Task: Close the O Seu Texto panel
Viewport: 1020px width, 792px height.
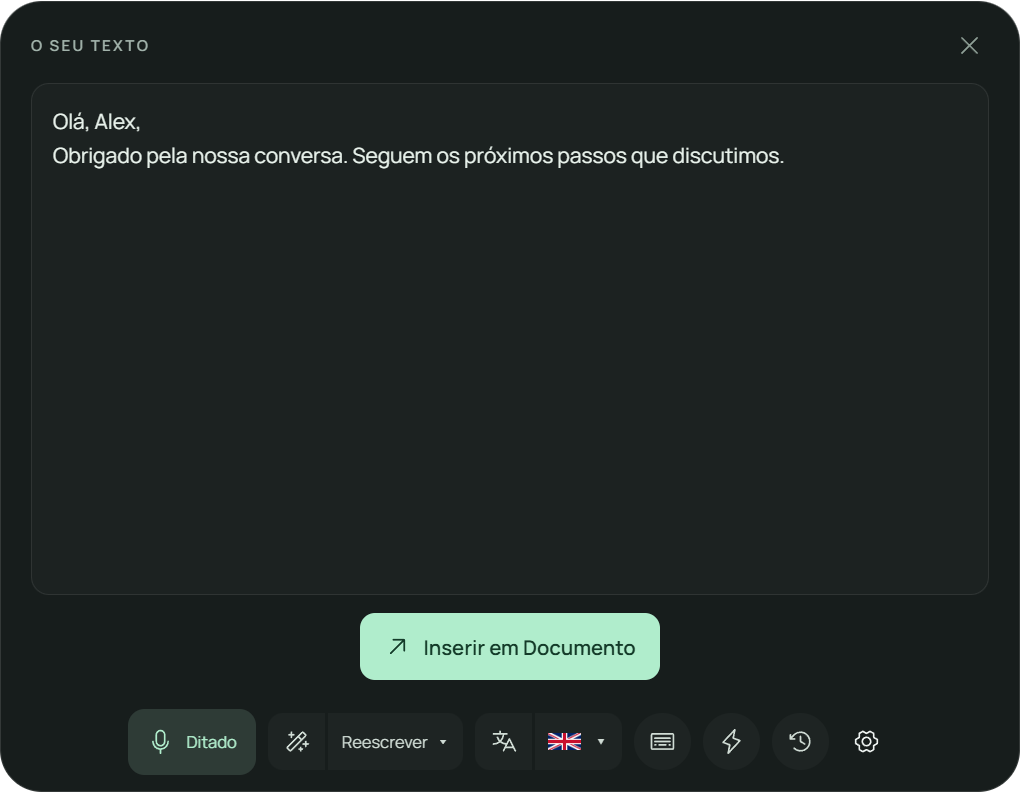Action: [x=969, y=46]
